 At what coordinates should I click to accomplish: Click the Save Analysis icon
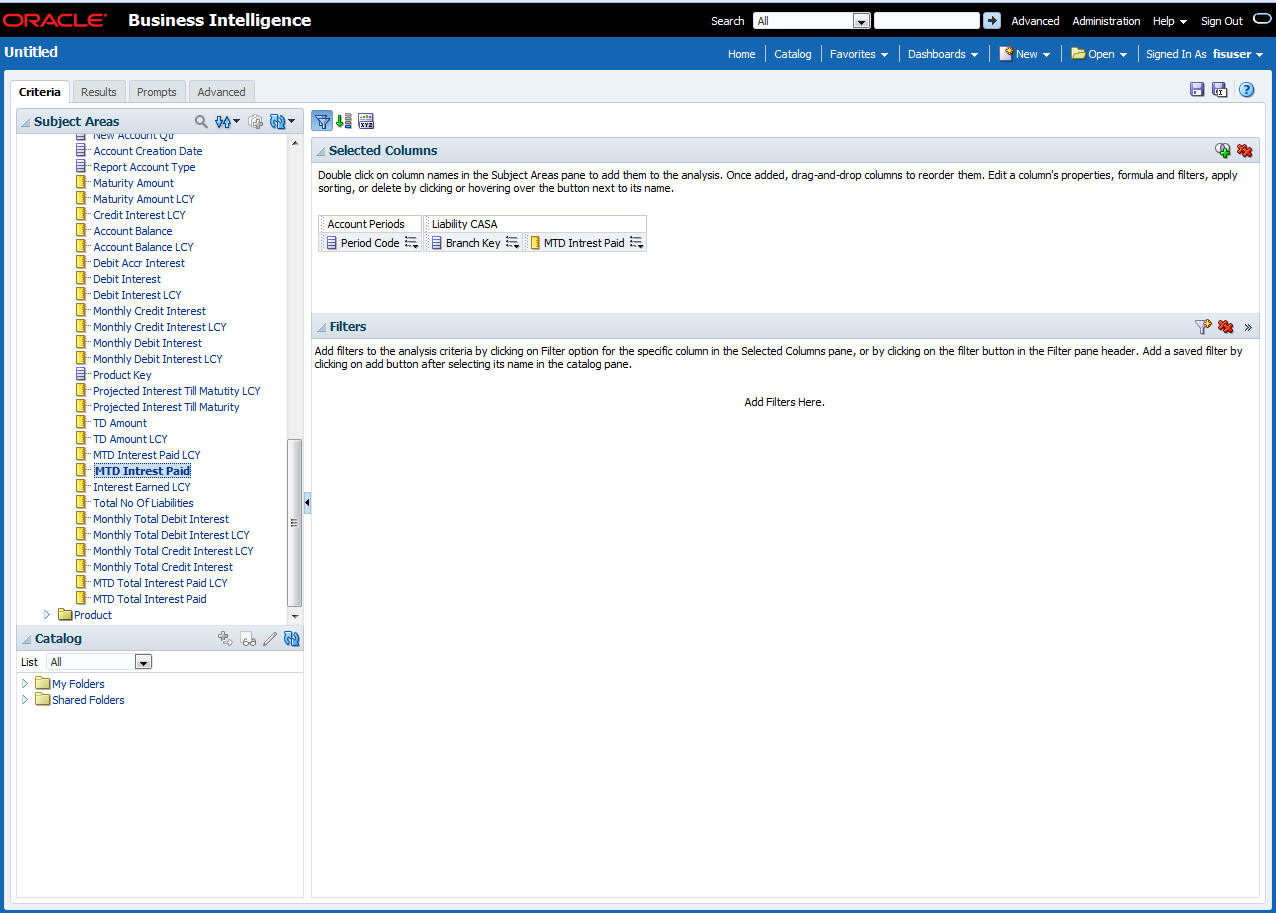click(x=1197, y=90)
